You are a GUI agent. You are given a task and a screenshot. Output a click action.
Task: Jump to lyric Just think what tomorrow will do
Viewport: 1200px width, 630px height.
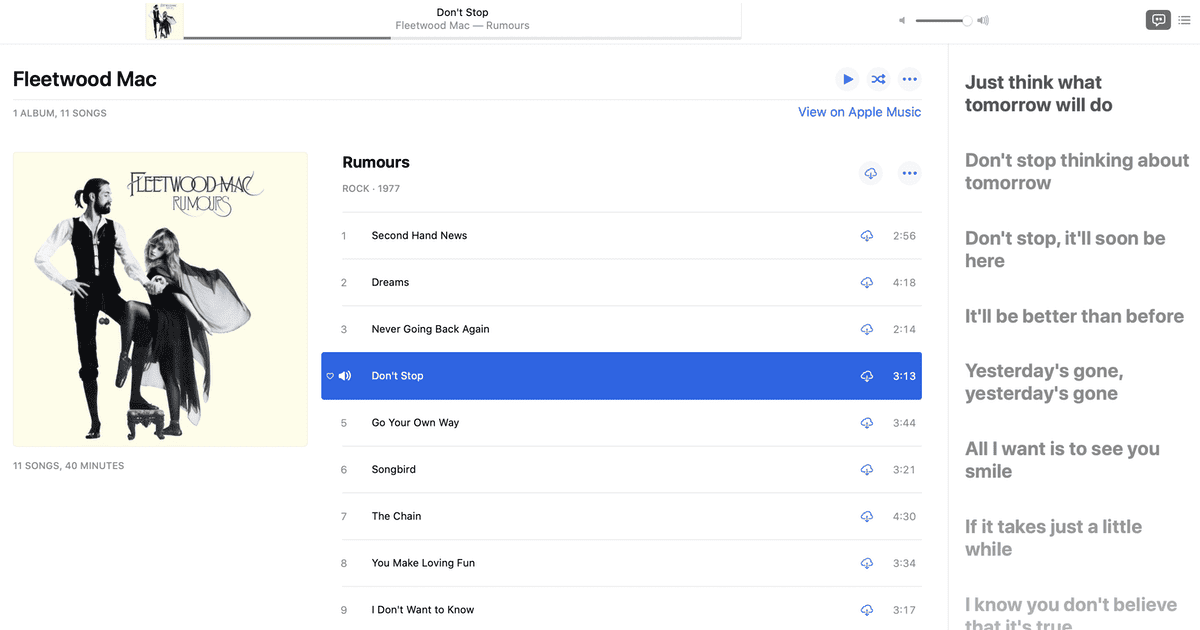pyautogui.click(x=1038, y=94)
